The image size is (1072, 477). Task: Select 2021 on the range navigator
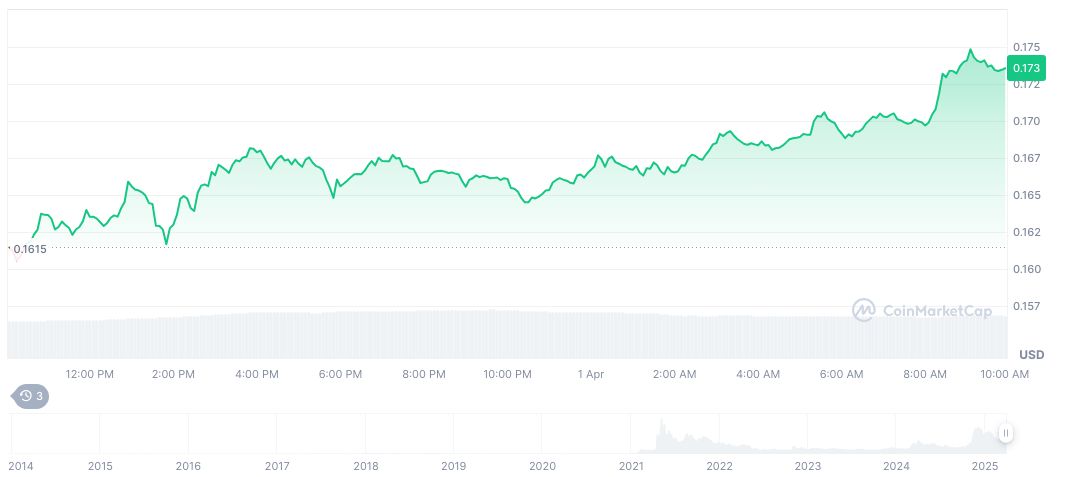(630, 466)
